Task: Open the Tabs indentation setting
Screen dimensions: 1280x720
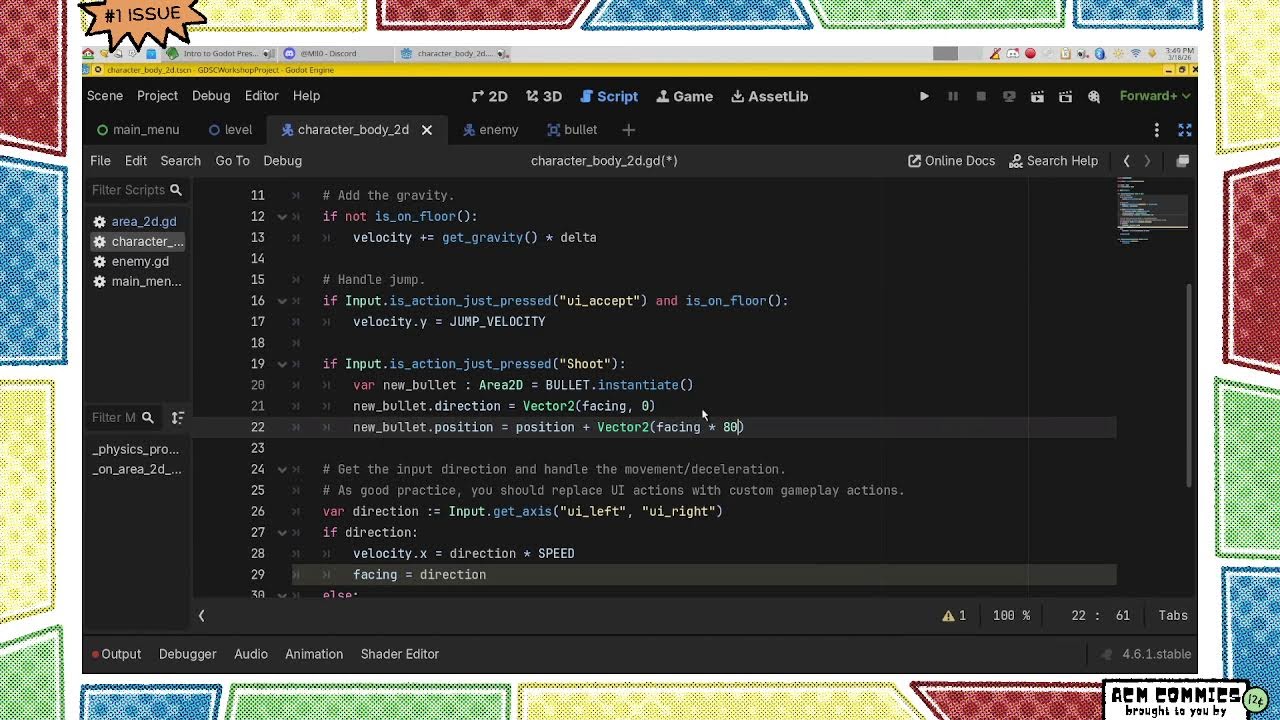Action: tap(1173, 616)
